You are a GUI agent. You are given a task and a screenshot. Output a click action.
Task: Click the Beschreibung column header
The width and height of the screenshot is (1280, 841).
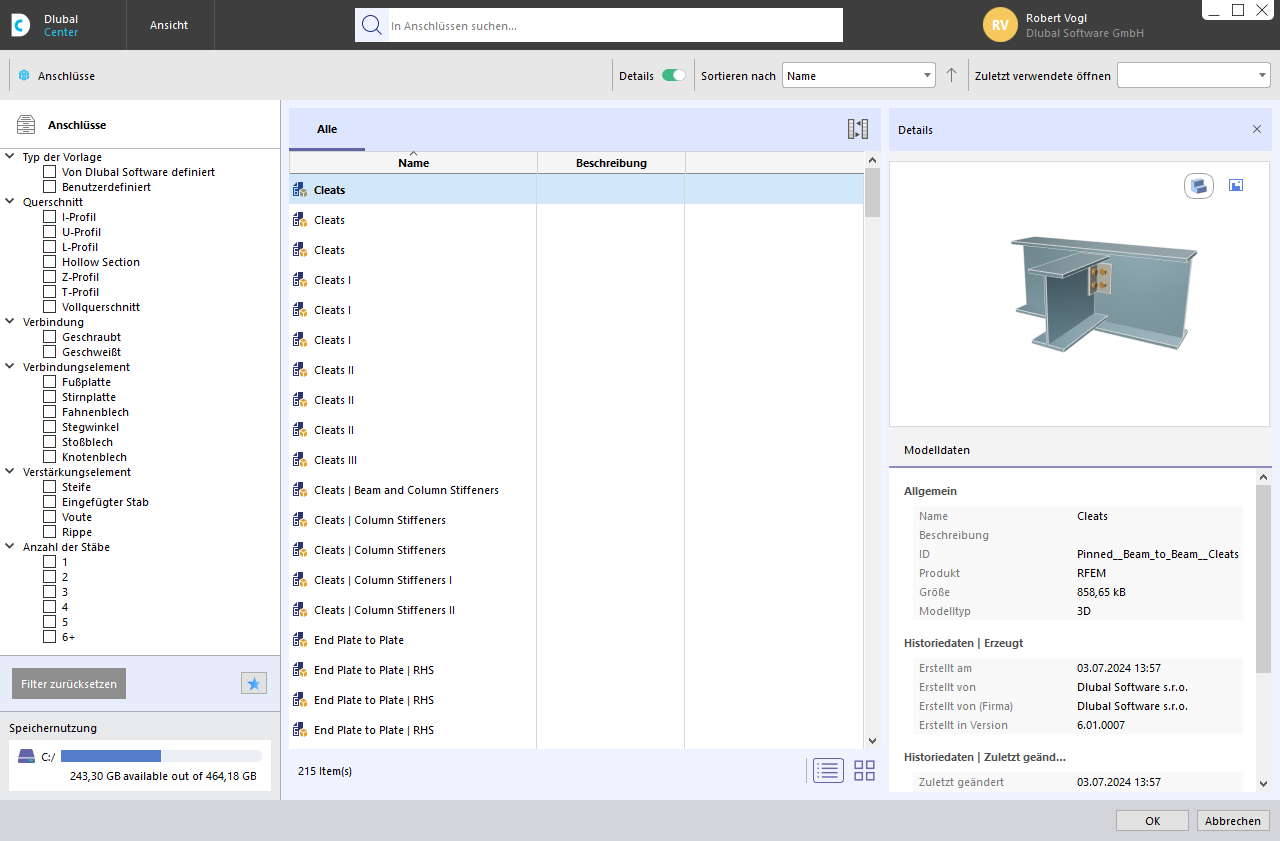click(x=611, y=163)
